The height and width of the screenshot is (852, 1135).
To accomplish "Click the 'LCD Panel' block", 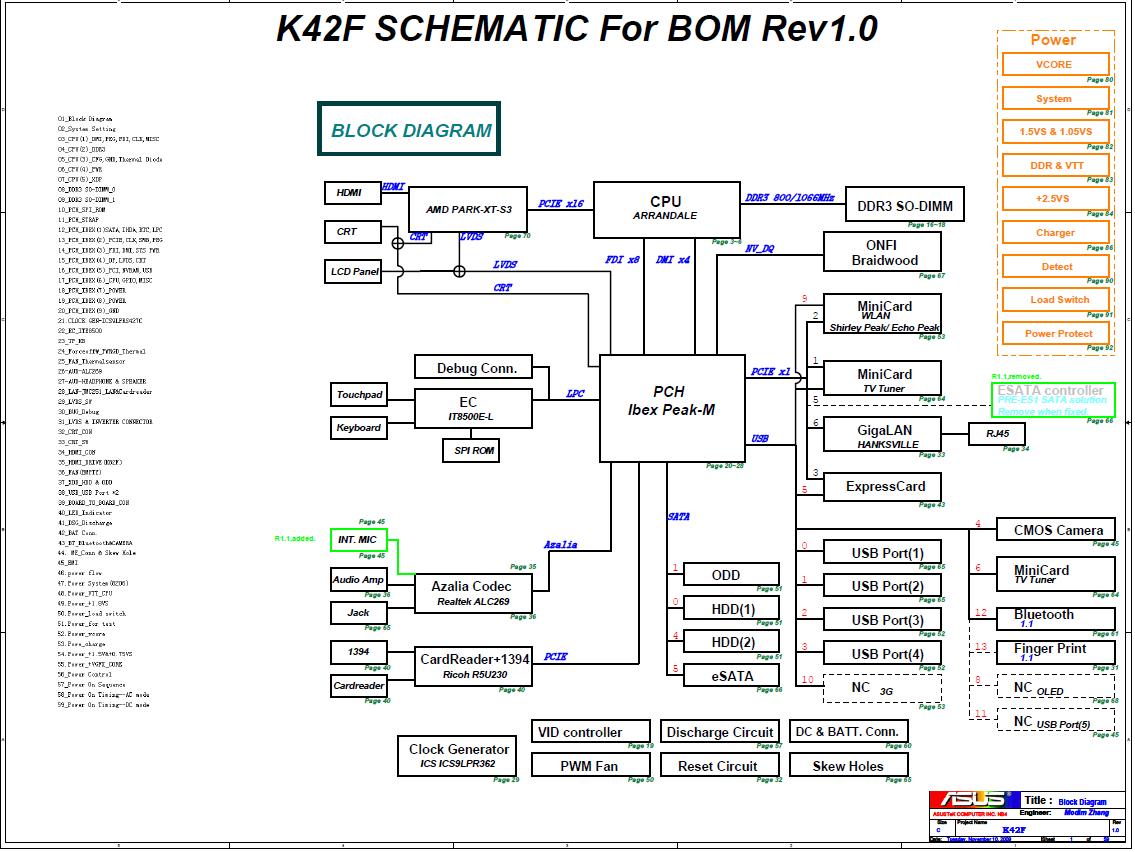I will point(353,271).
